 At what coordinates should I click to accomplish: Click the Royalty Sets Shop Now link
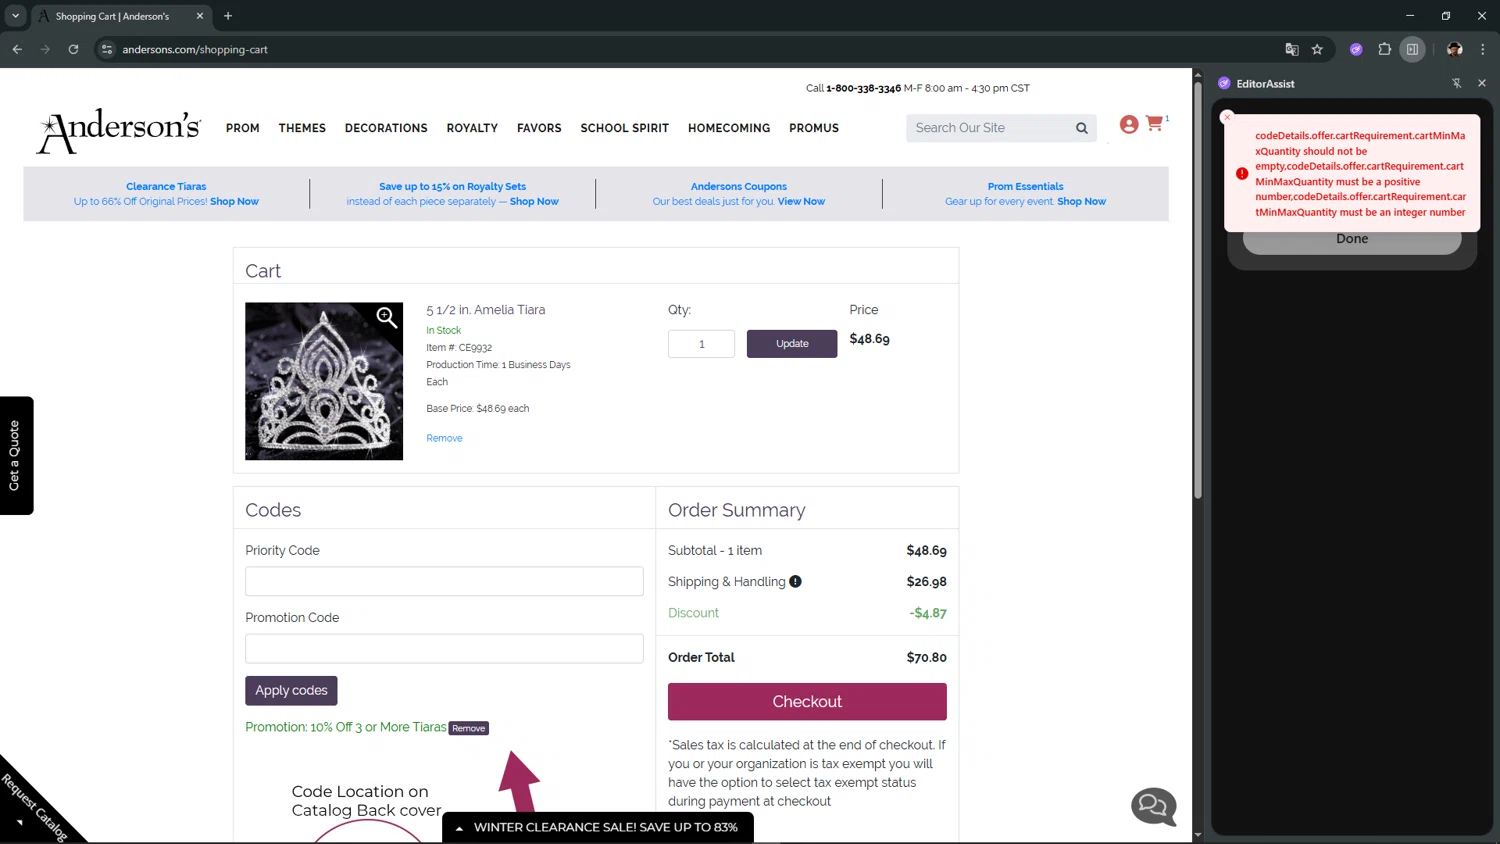(534, 202)
